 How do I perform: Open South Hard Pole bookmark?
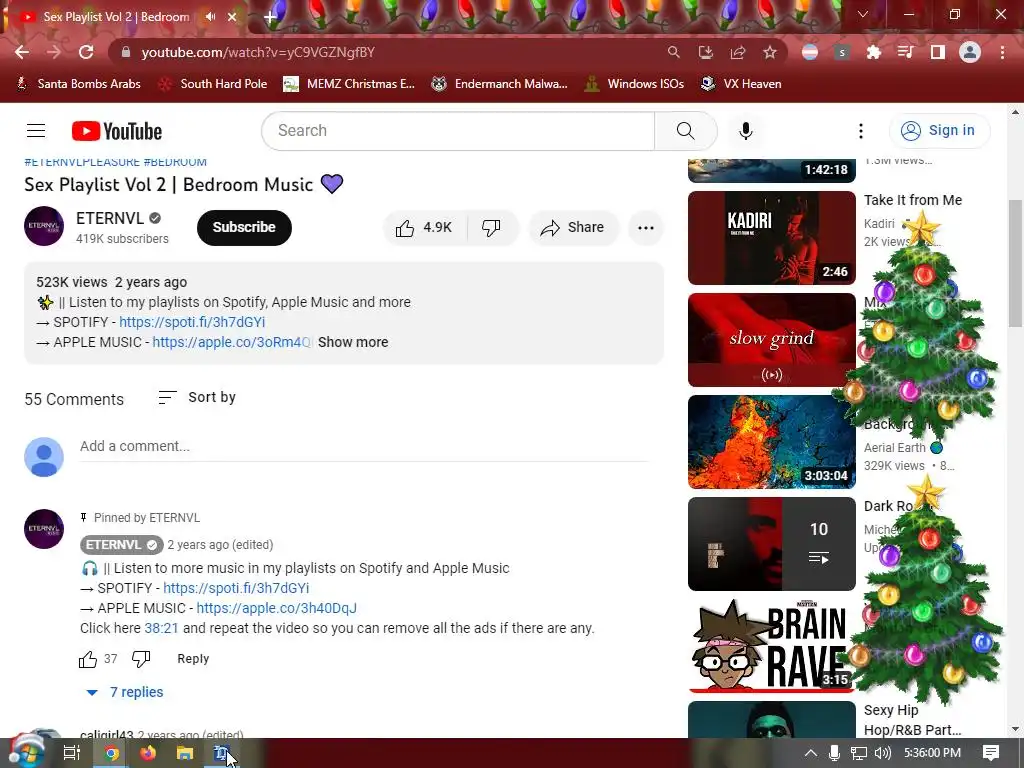pyautogui.click(x=214, y=84)
